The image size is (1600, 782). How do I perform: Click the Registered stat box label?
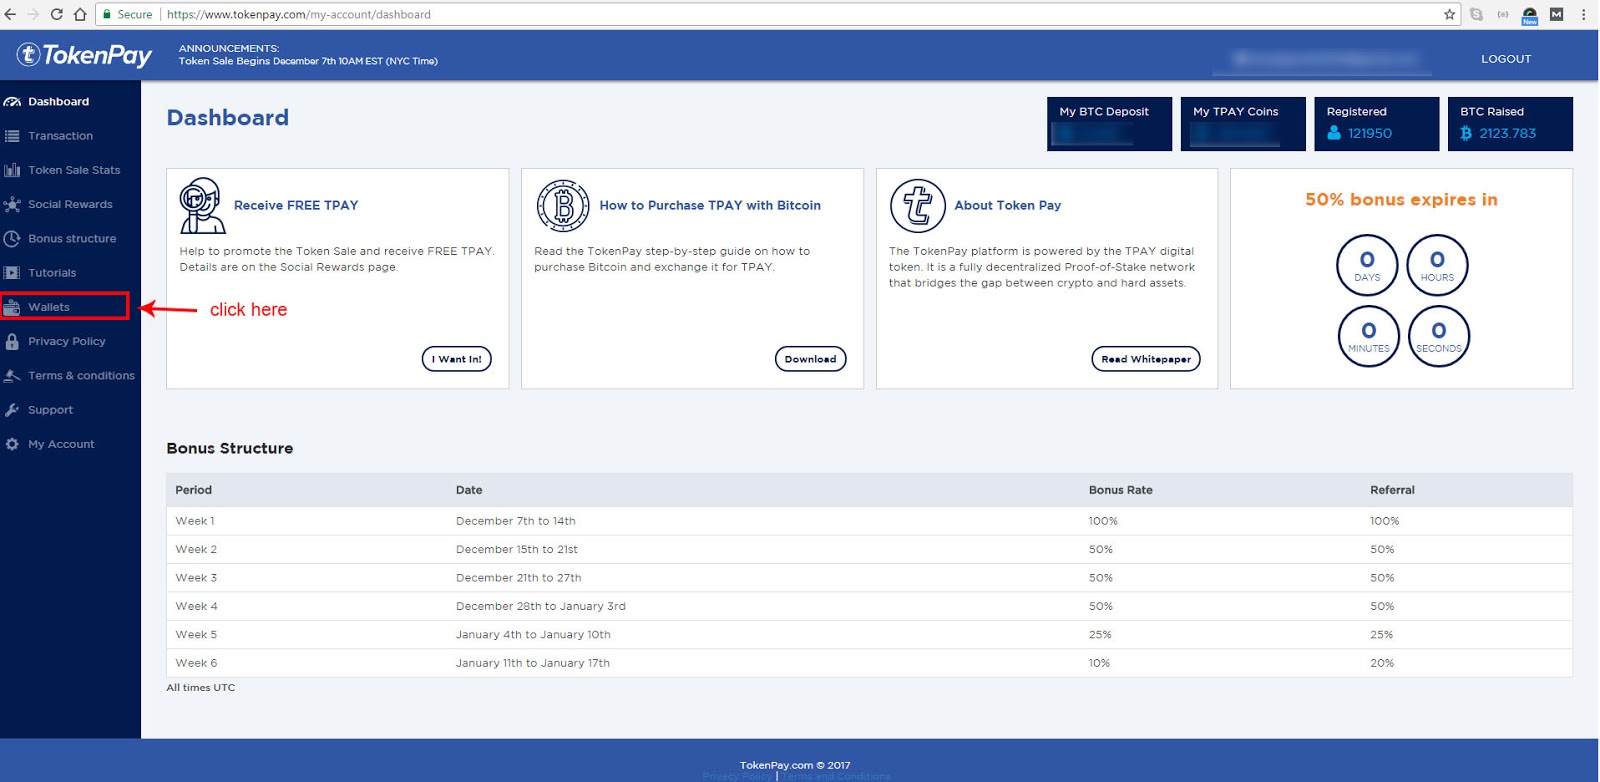click(x=1356, y=112)
